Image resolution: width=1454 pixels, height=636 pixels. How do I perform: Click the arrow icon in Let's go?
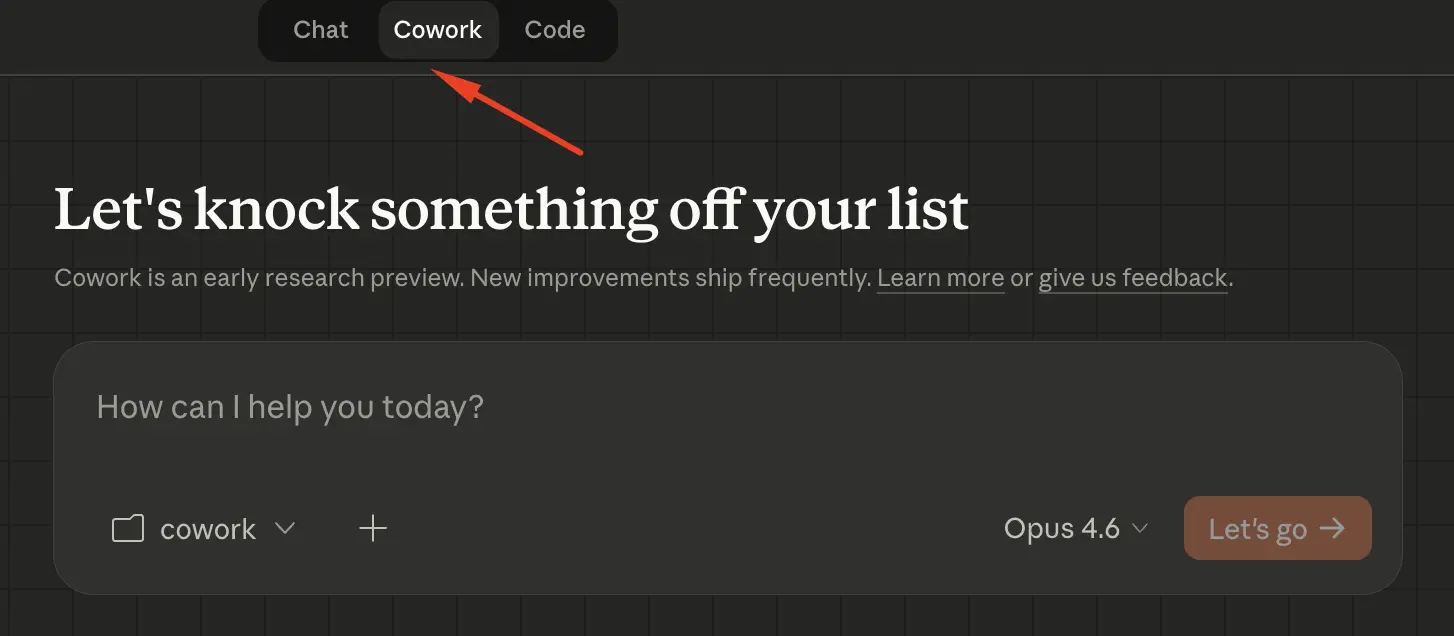coord(1332,528)
